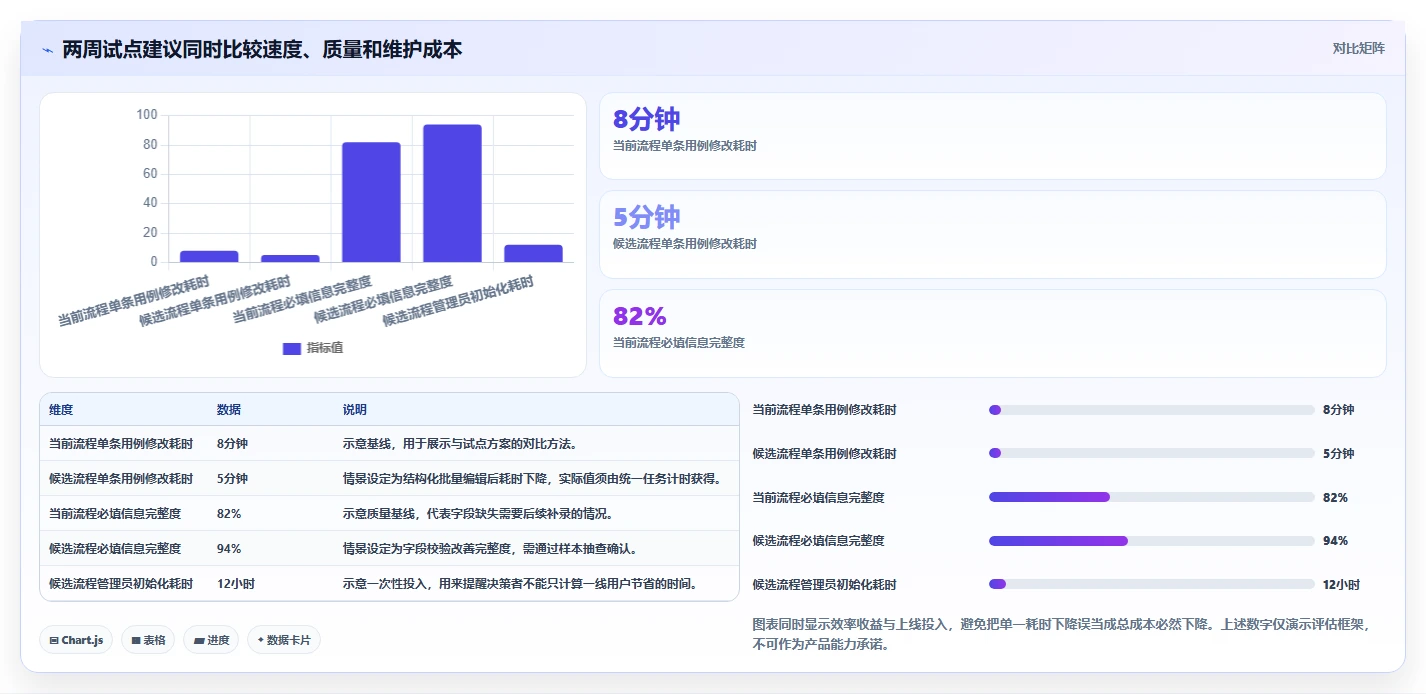Click the description about 结构化批量编辑
1426x694 pixels.
532,478
